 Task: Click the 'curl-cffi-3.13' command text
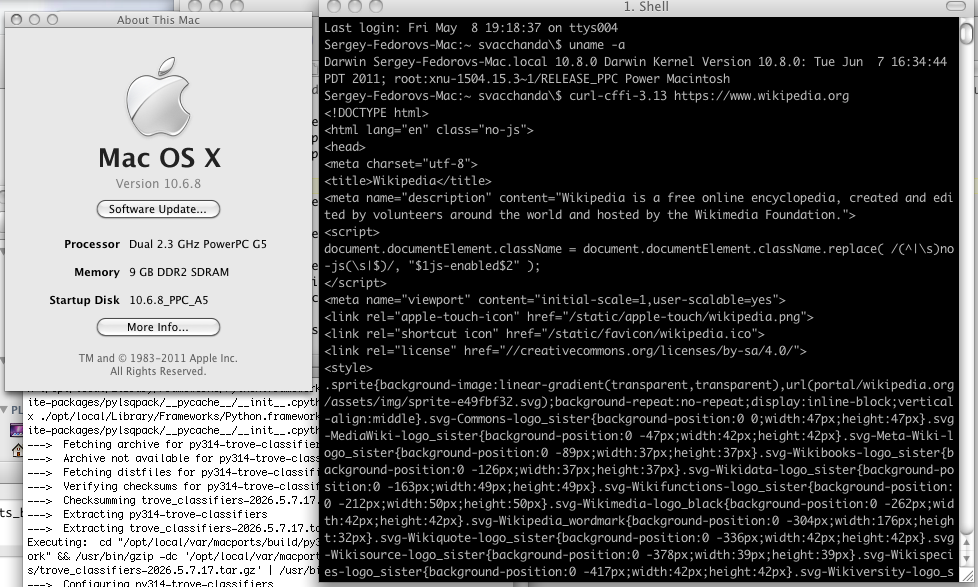[x=618, y=95]
